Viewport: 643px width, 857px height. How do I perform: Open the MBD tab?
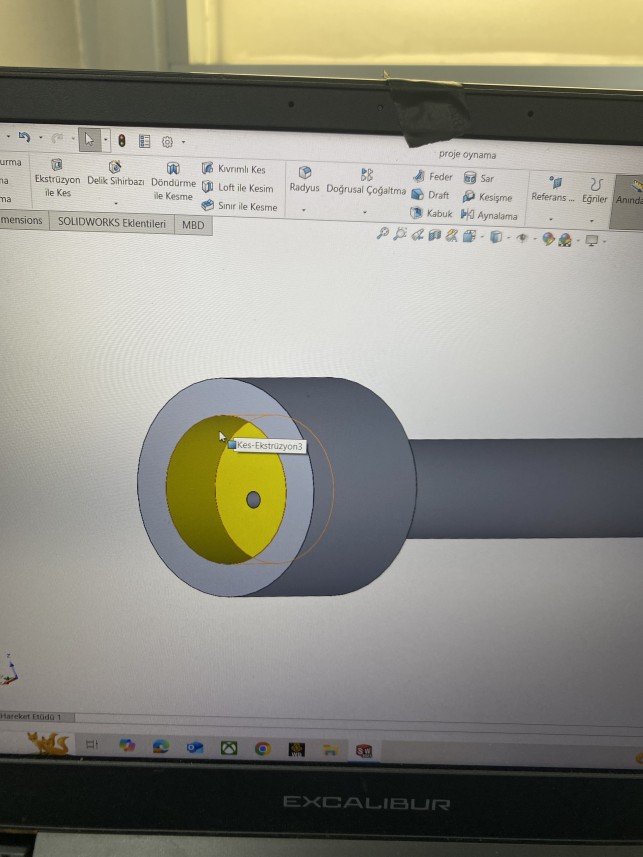click(192, 225)
